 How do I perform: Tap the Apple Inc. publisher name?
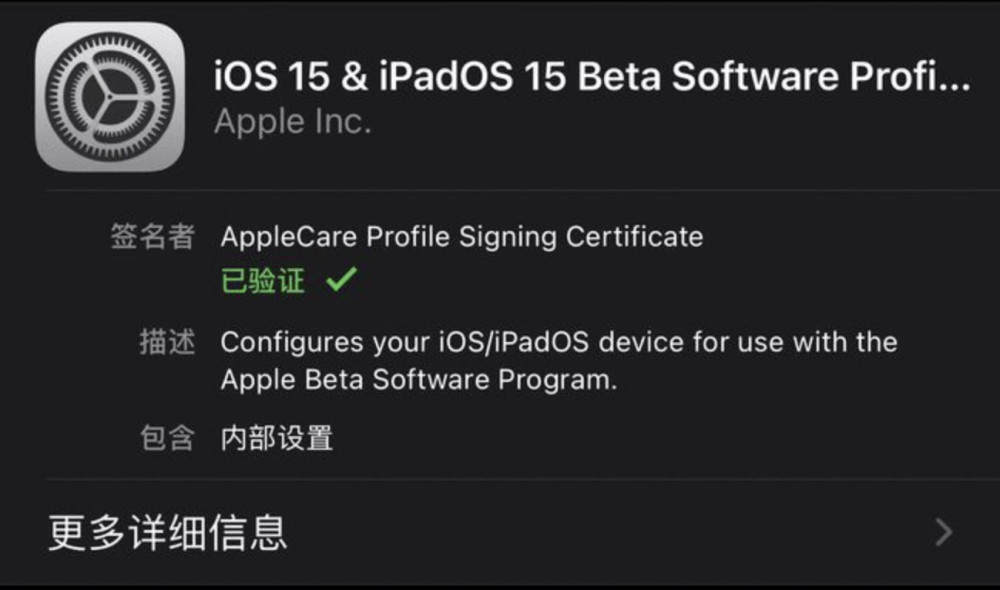293,122
